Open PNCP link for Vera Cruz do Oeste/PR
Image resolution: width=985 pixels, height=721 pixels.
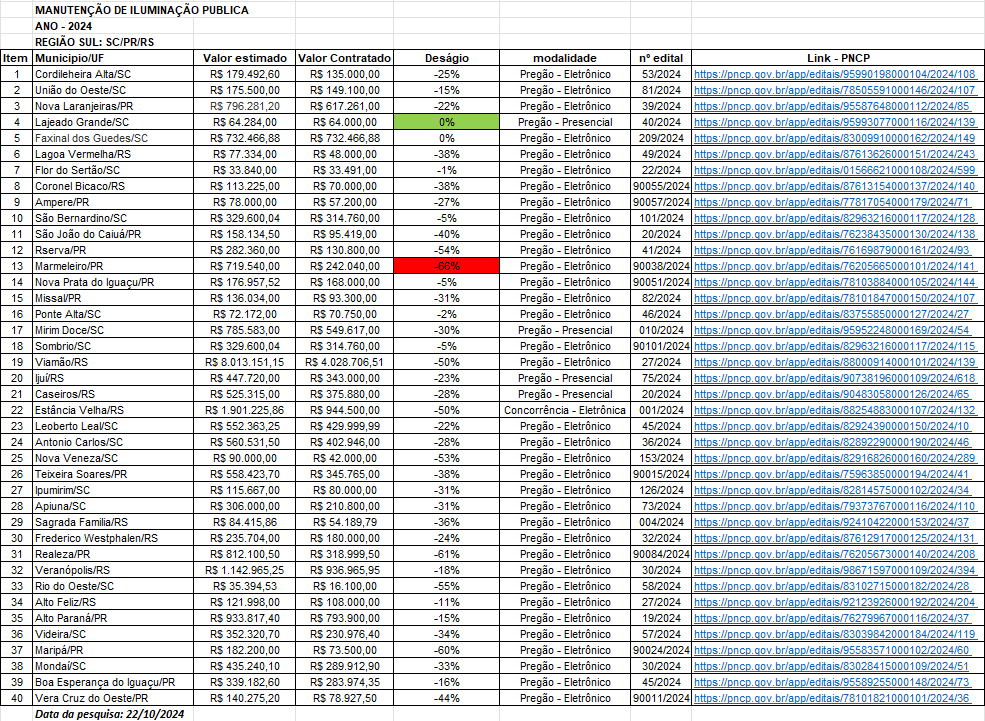(832, 698)
